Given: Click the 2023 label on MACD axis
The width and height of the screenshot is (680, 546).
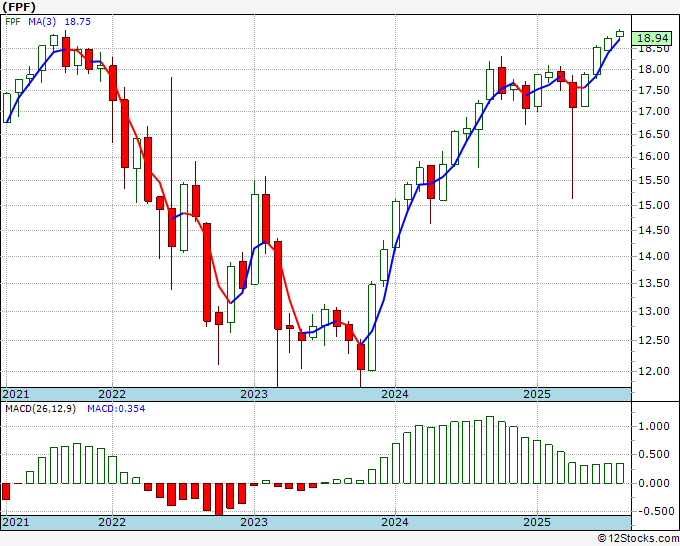Looking at the screenshot, I should 254,522.
